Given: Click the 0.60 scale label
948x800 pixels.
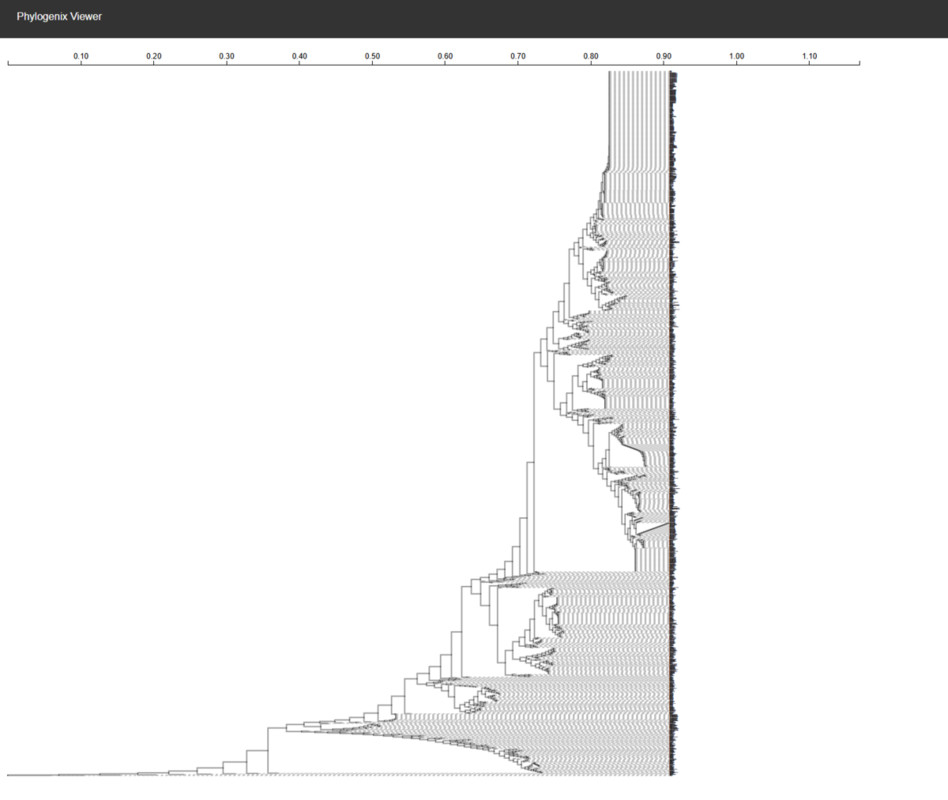Looking at the screenshot, I should (x=445, y=56).
